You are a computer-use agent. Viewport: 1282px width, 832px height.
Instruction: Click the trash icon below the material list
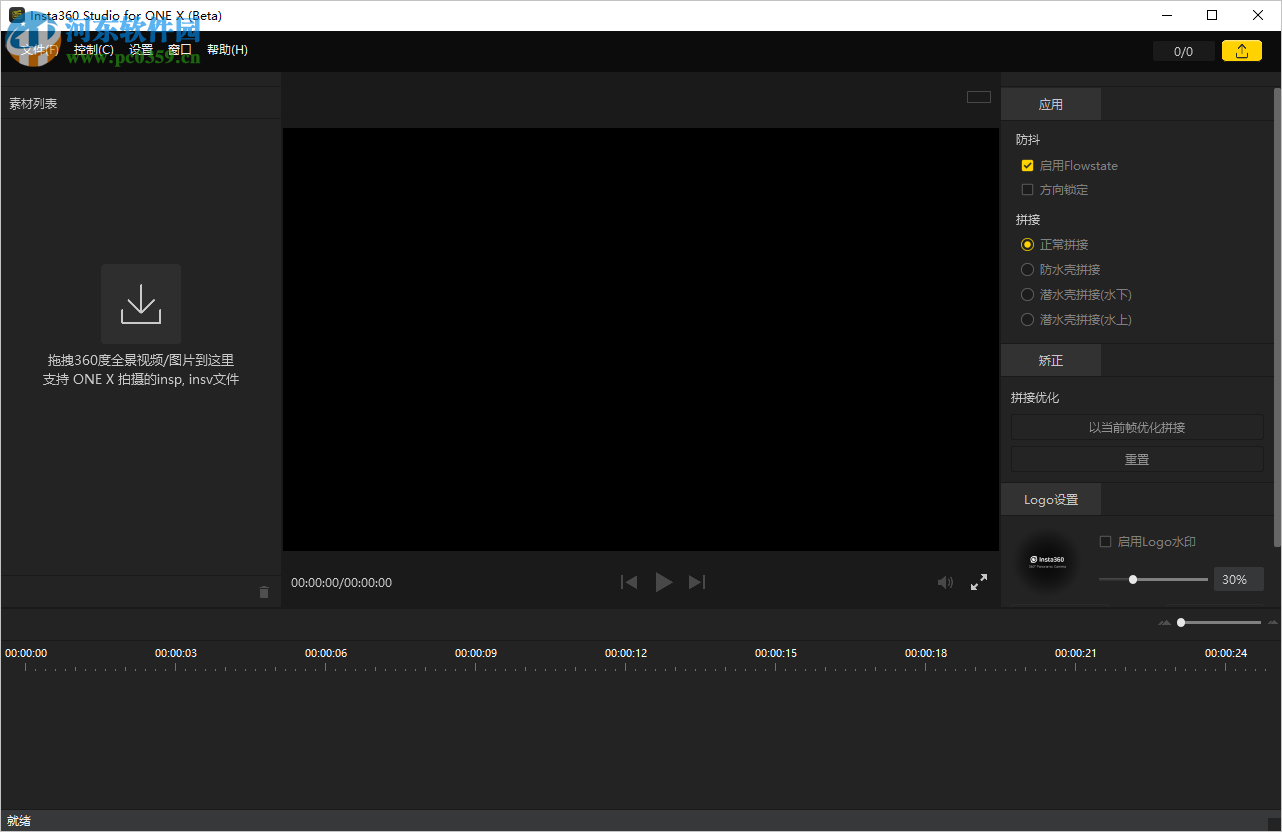coord(264,591)
